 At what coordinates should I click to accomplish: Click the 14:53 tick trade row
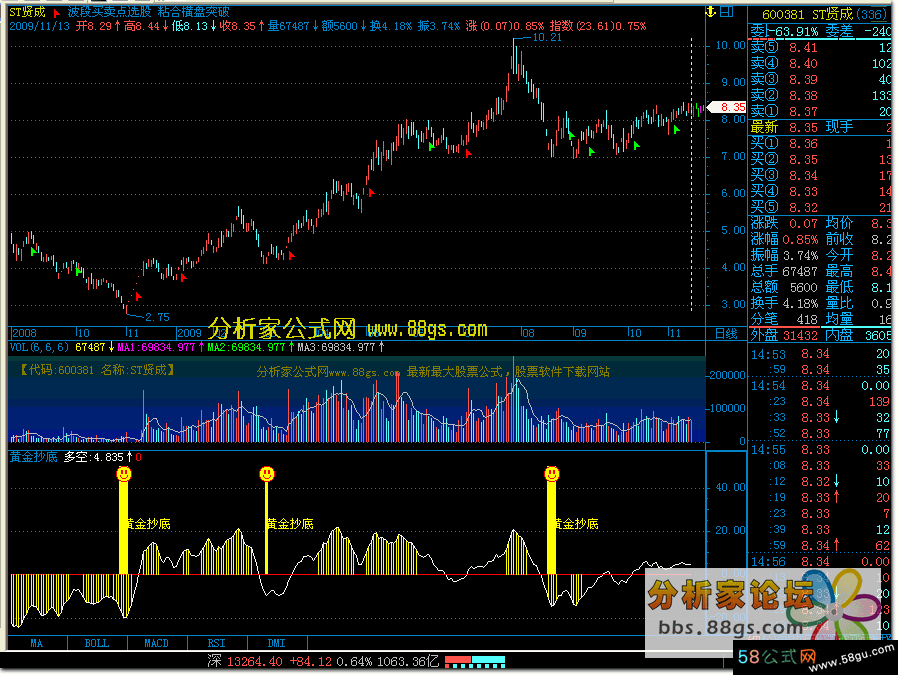[821, 355]
